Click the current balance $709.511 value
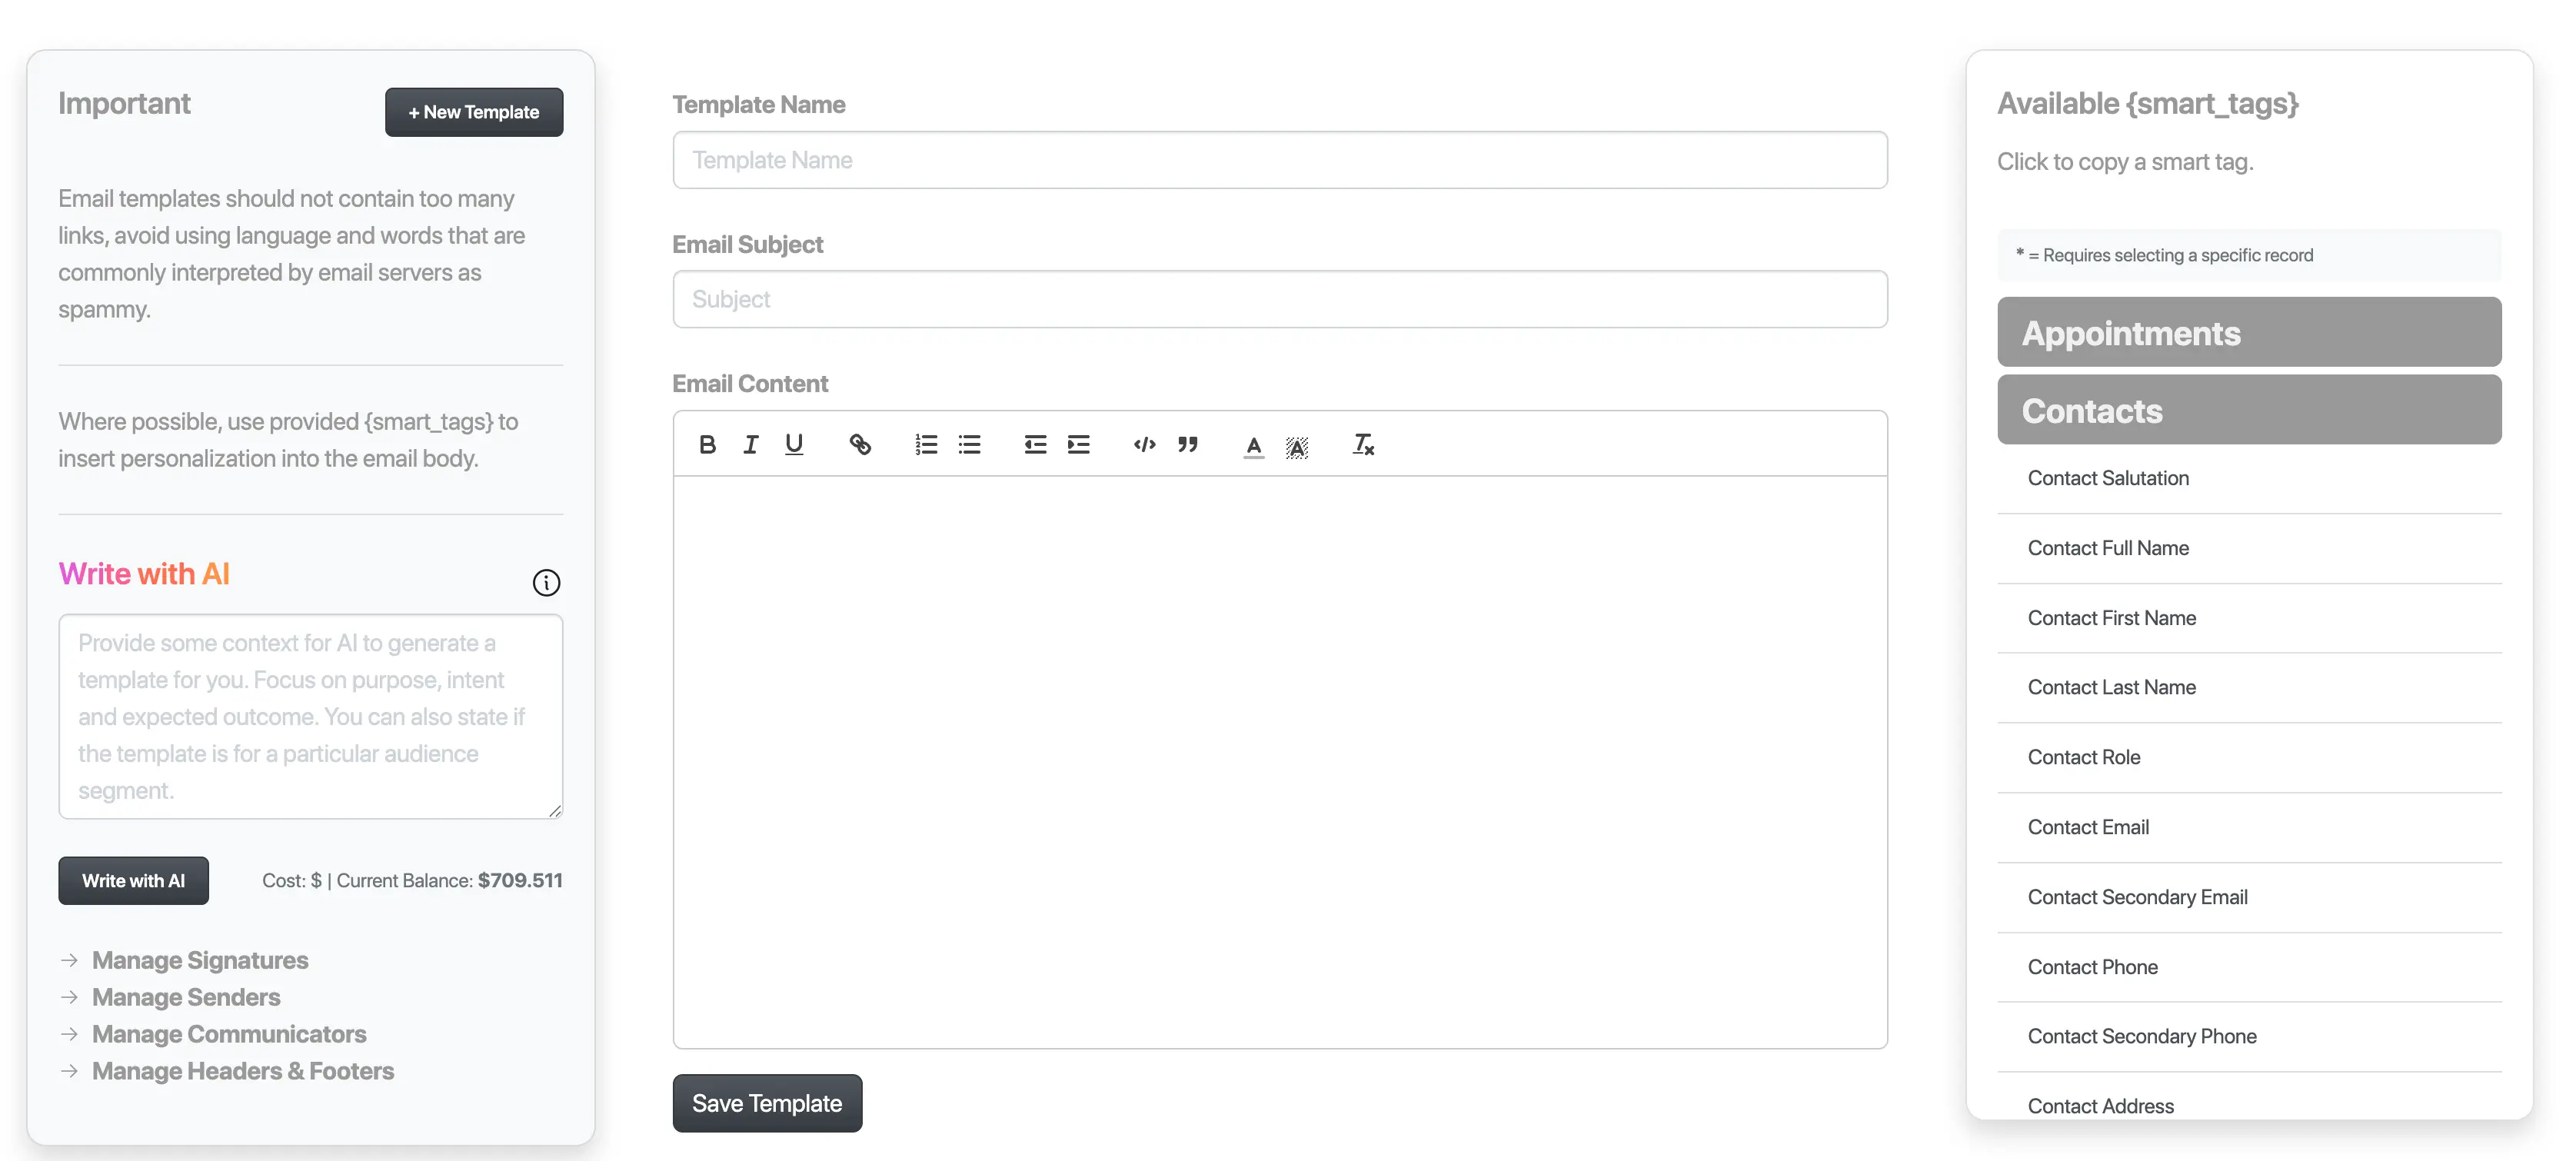The height and width of the screenshot is (1161, 2576). pyautogui.click(x=520, y=881)
